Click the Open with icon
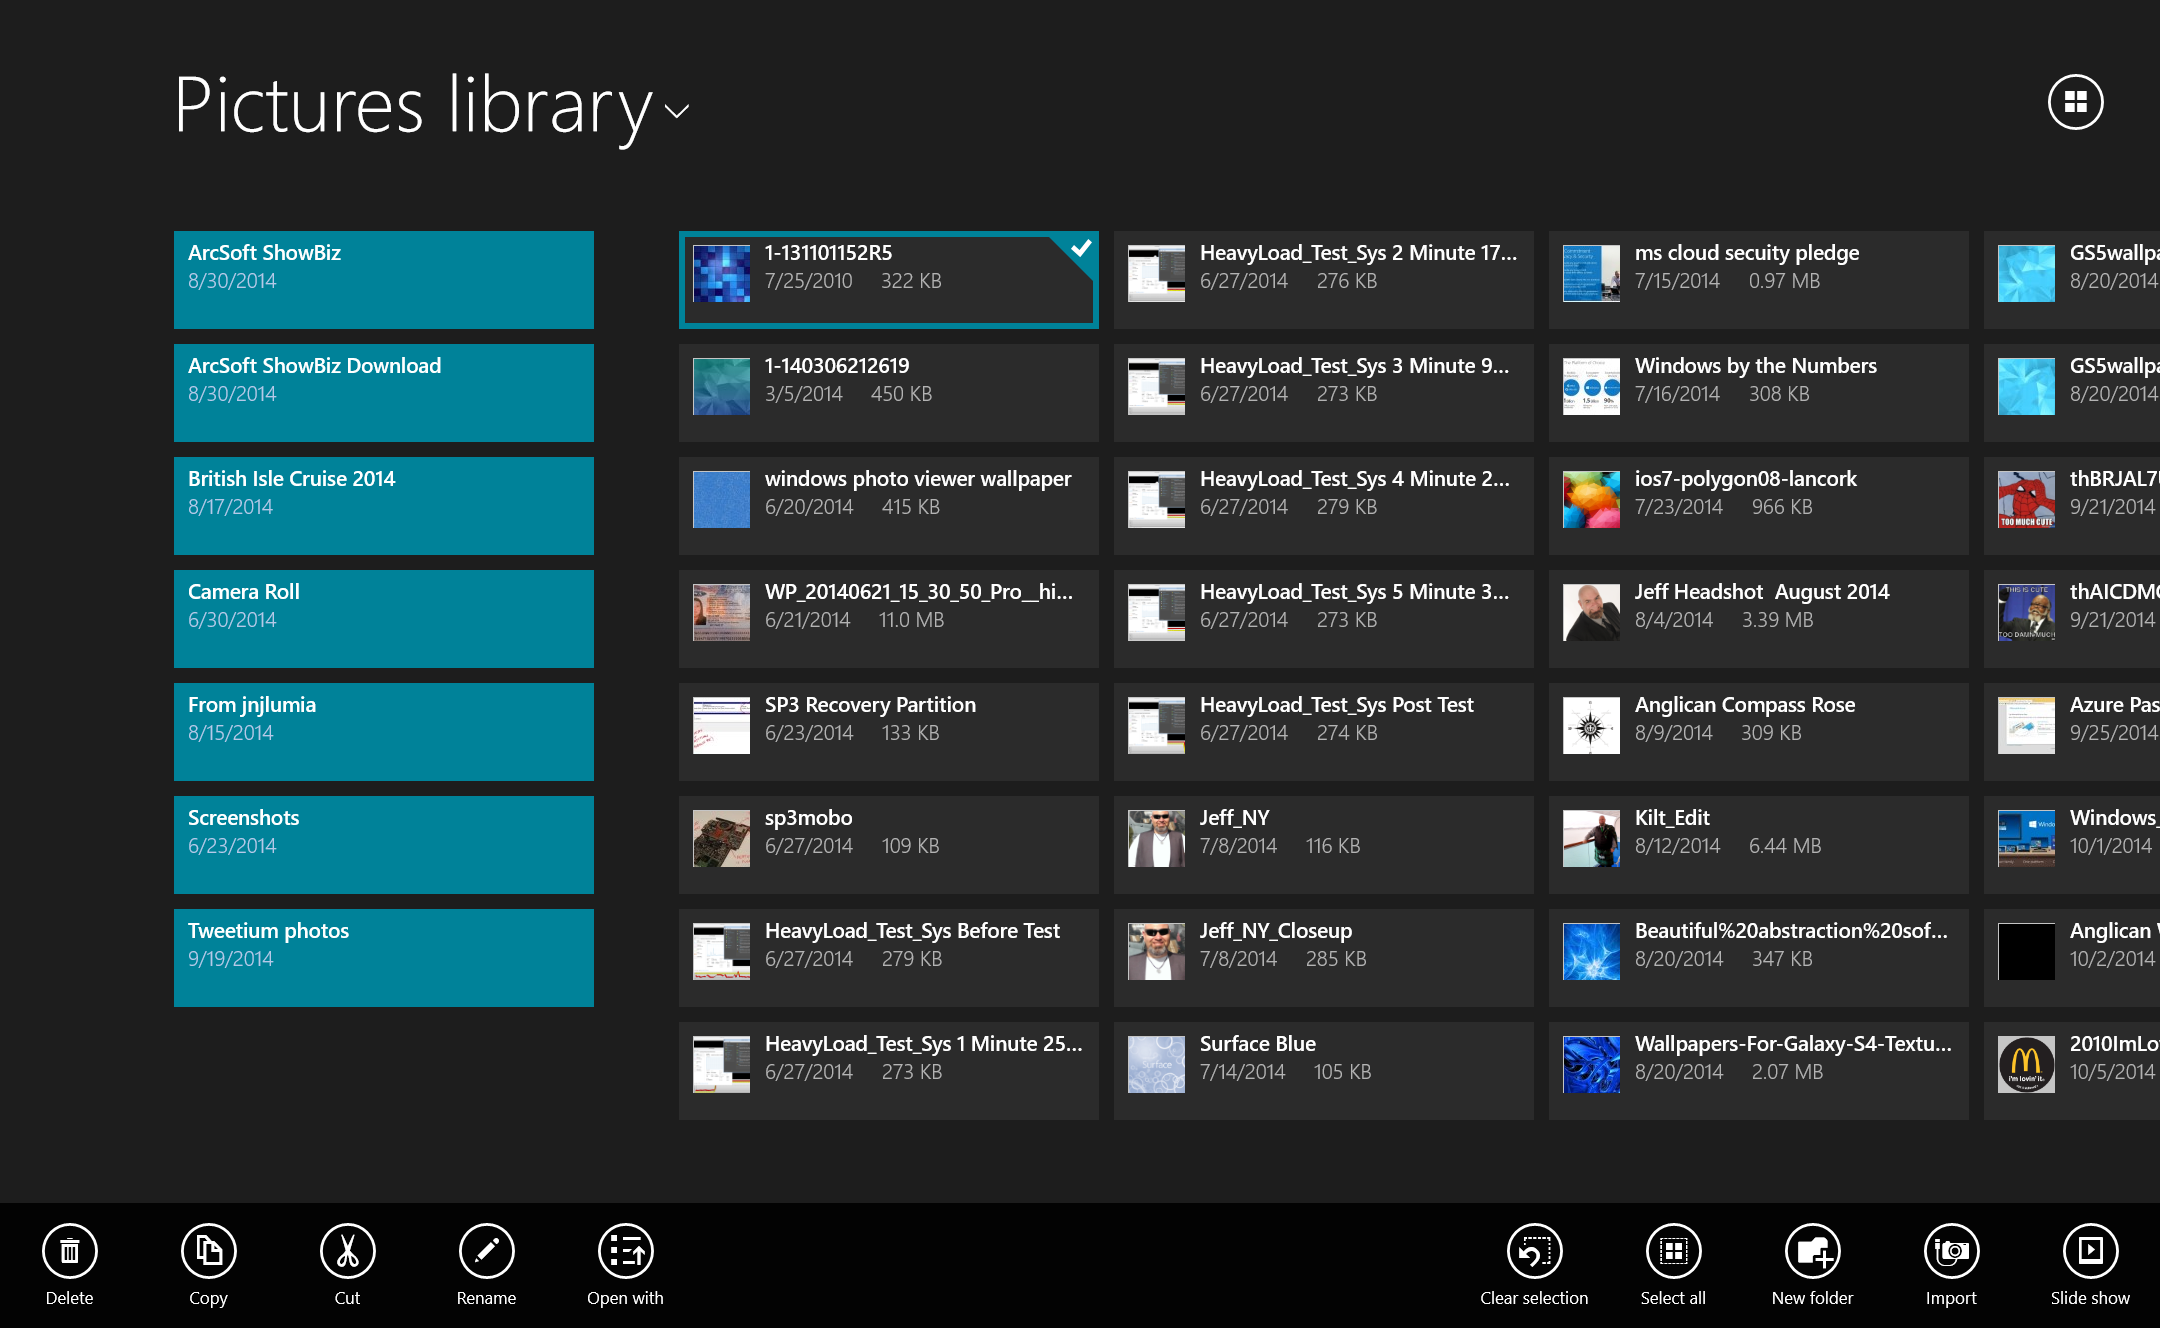The height and width of the screenshot is (1328, 2160). click(x=625, y=1251)
